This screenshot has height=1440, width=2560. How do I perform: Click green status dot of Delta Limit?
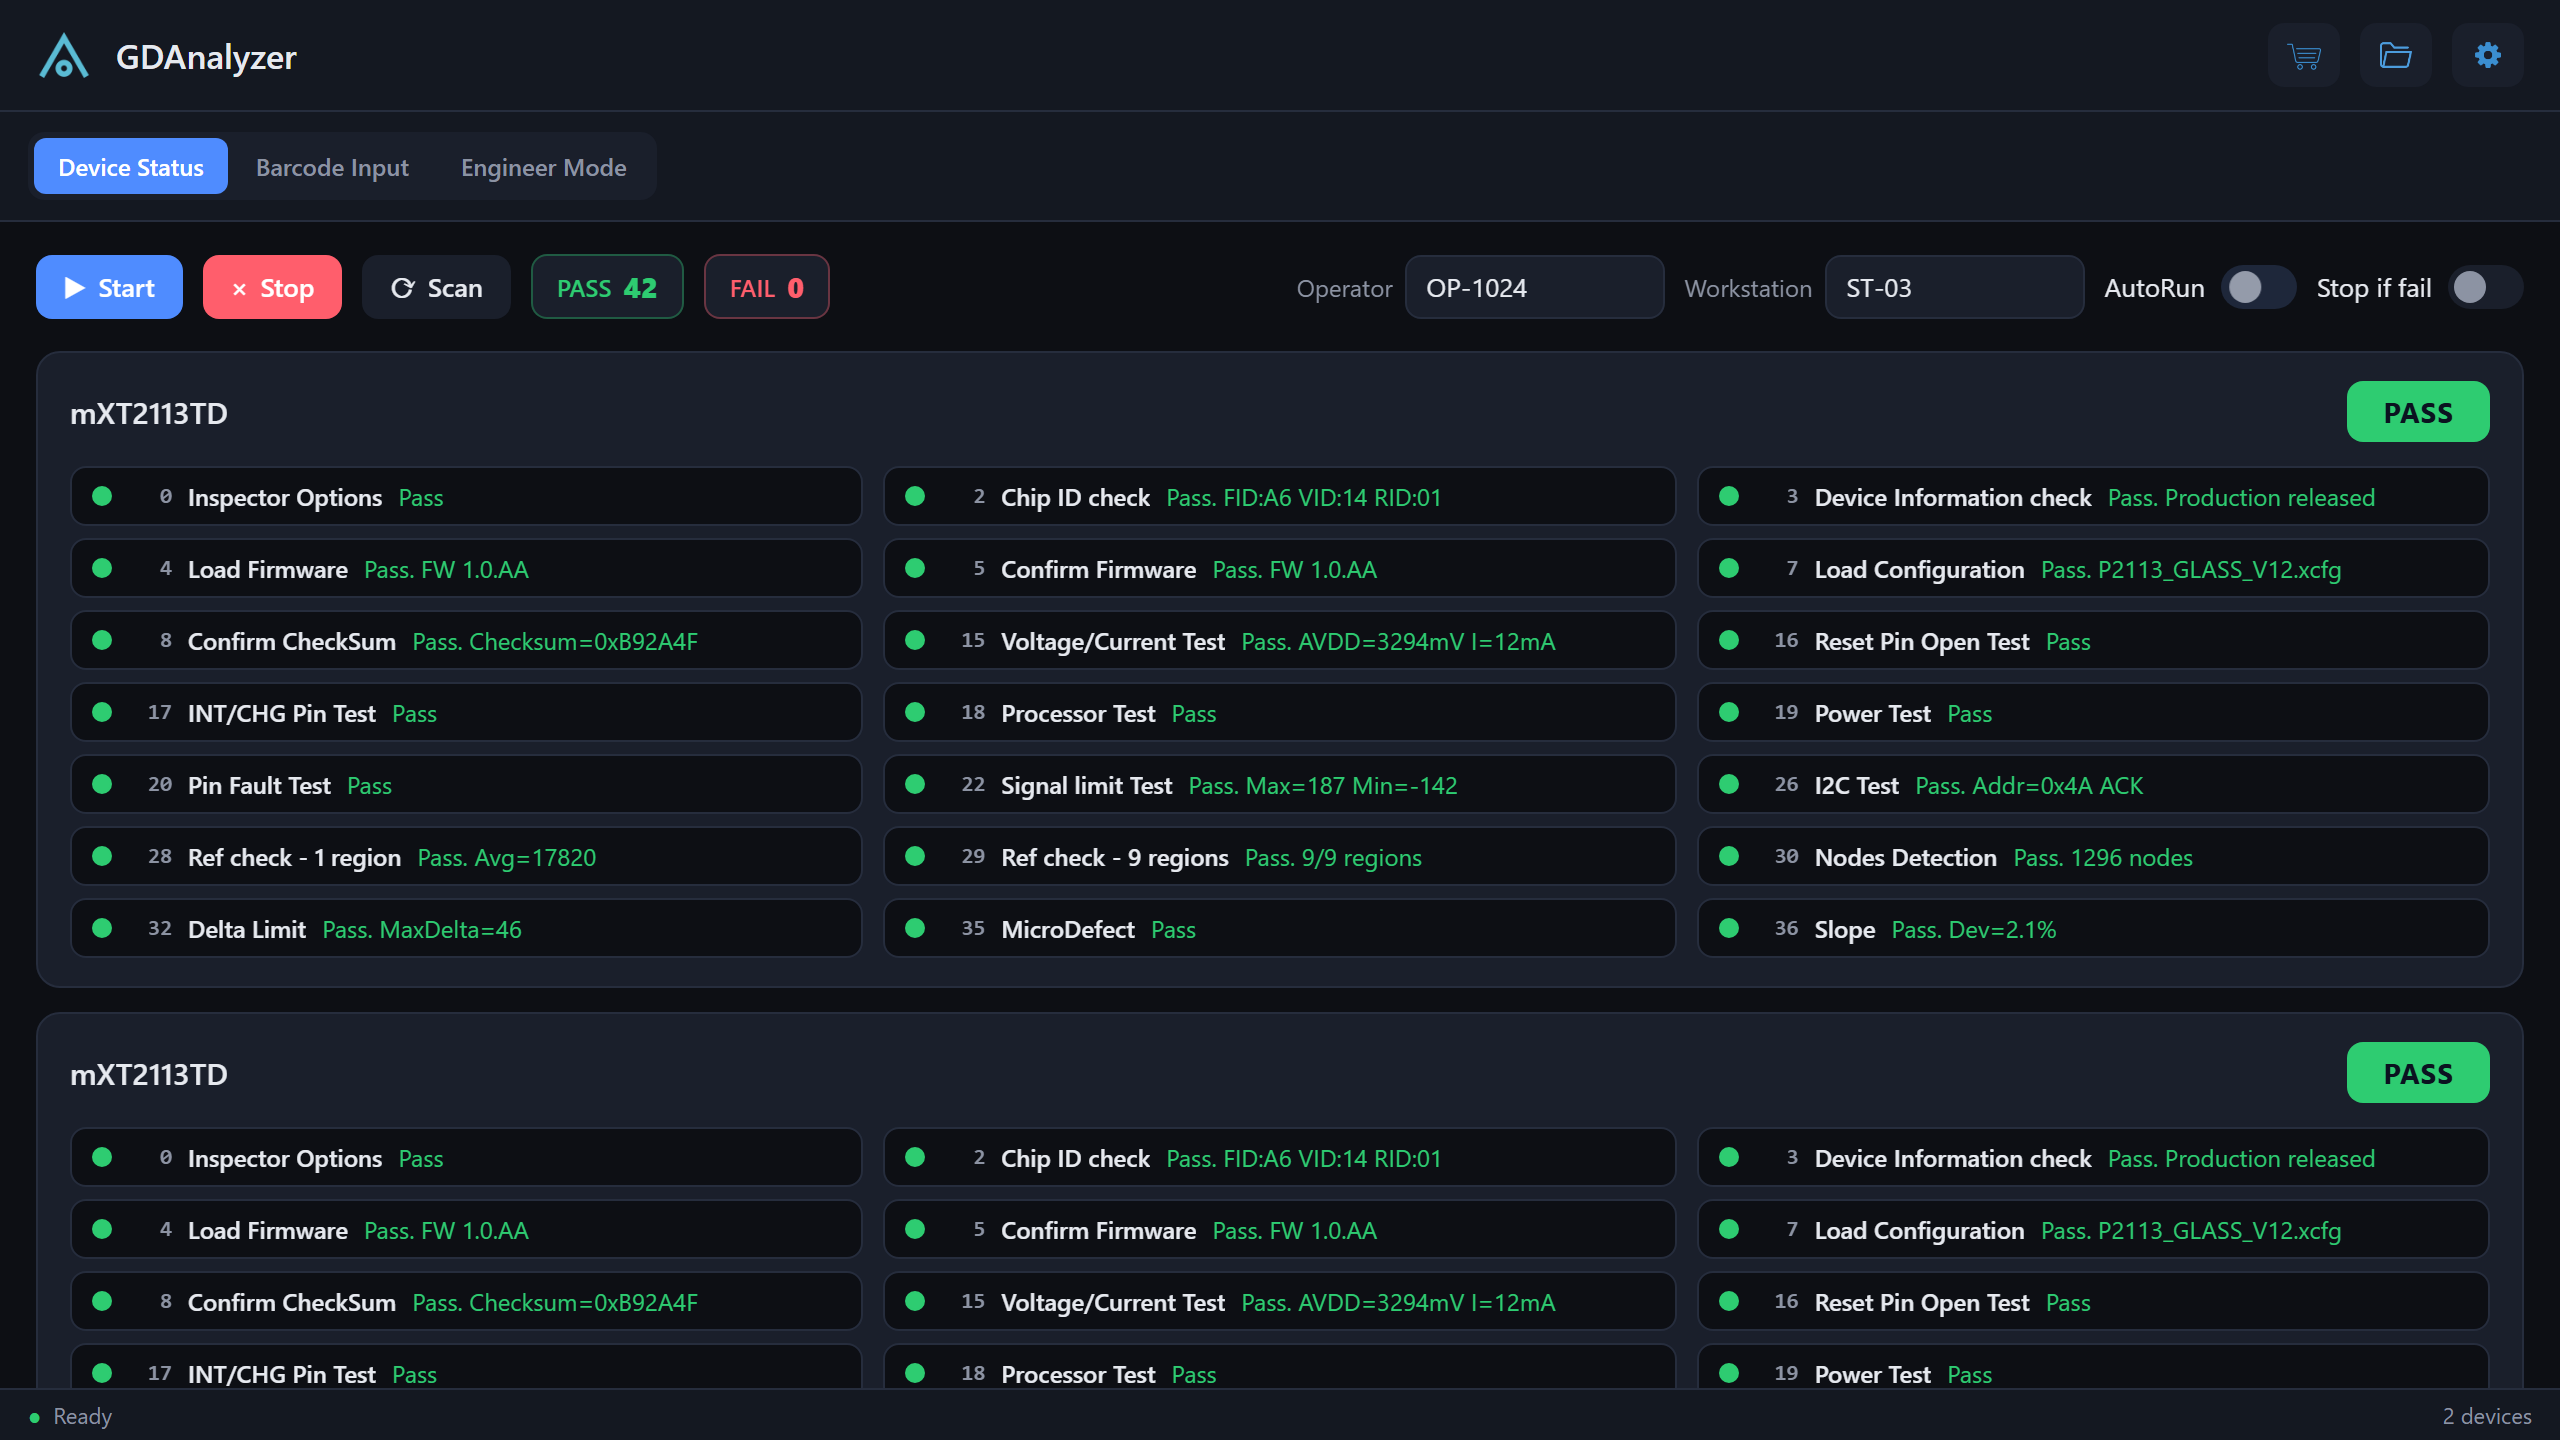click(x=102, y=928)
